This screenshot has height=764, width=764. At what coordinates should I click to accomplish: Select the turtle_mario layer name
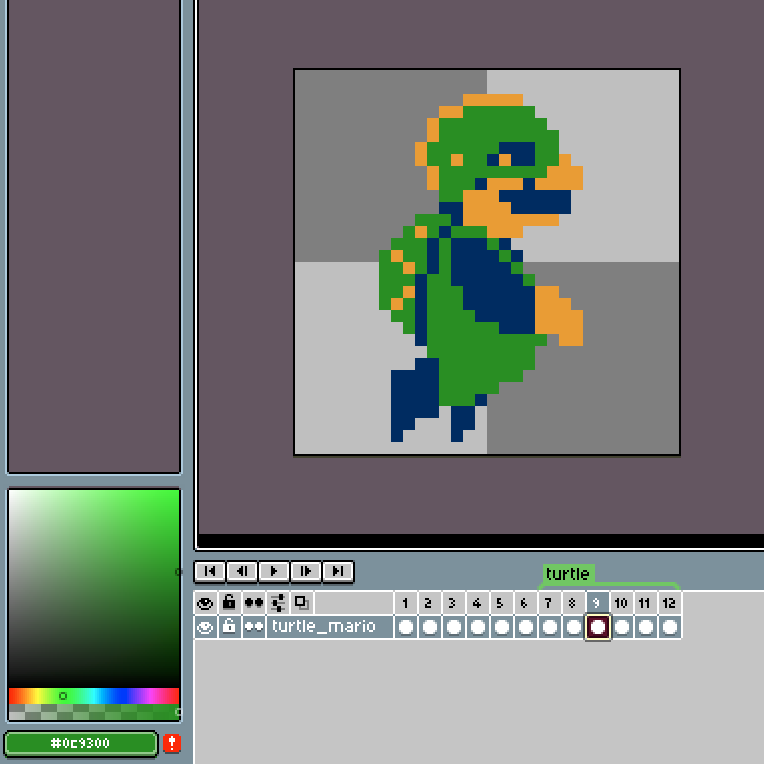click(x=329, y=627)
